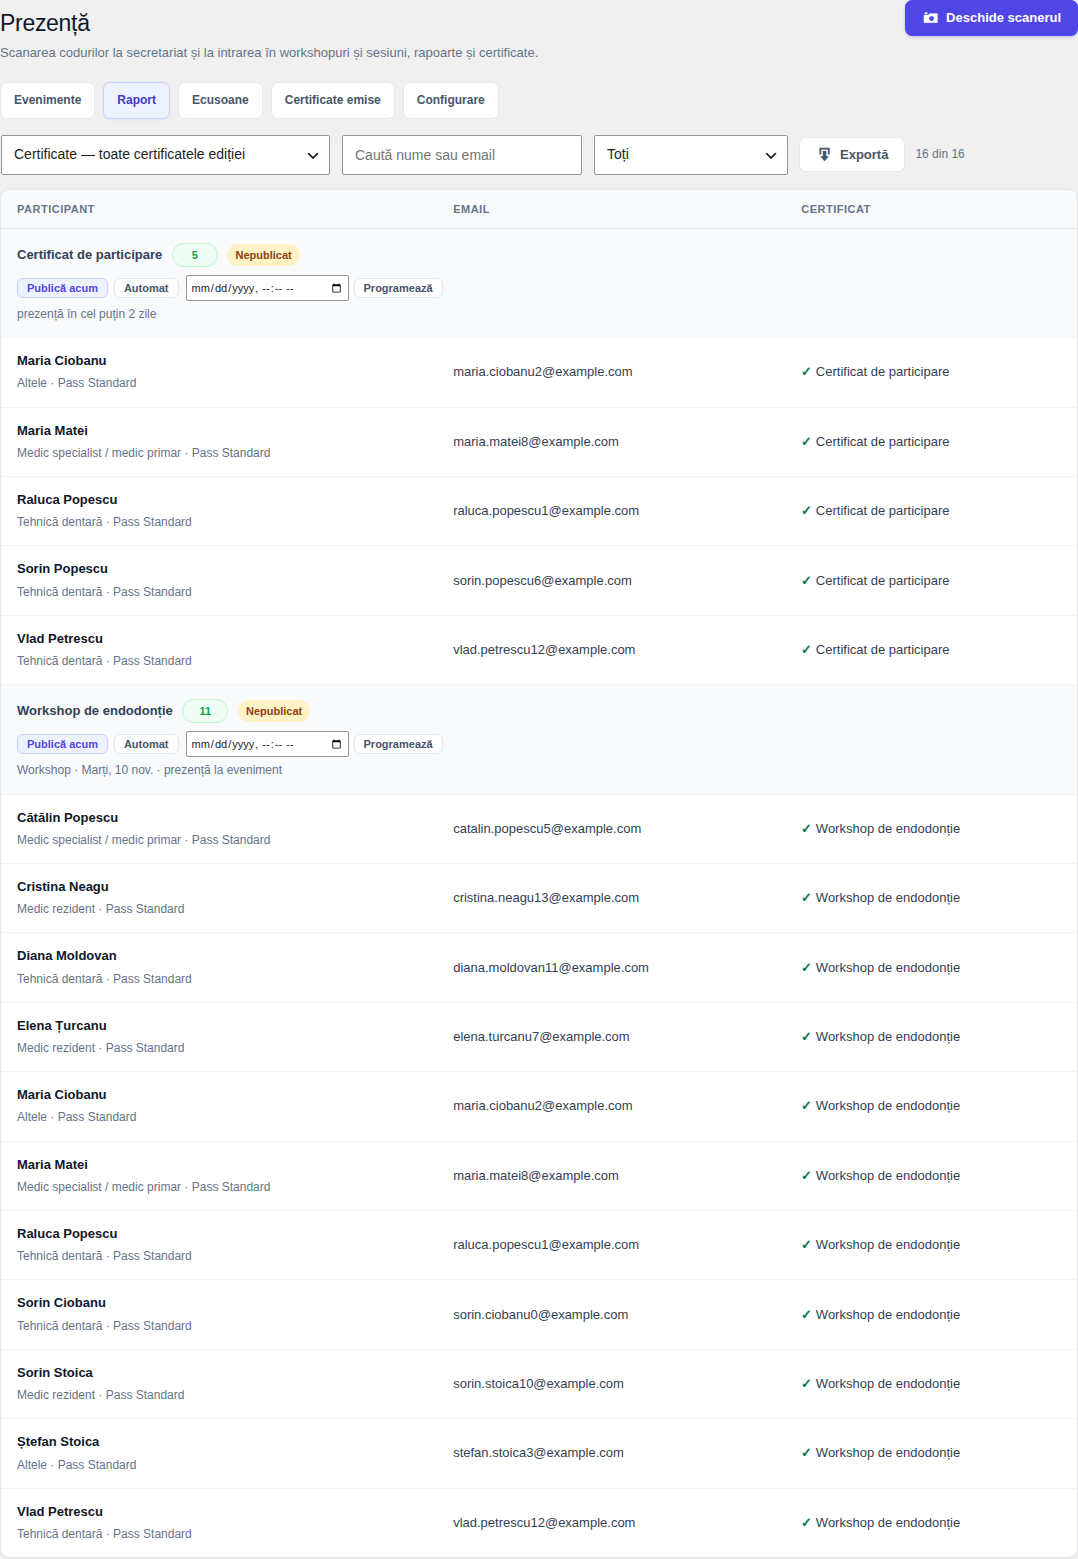Click Nepublicat badge next to Certificat de participare
The height and width of the screenshot is (1559, 1078).
263,255
